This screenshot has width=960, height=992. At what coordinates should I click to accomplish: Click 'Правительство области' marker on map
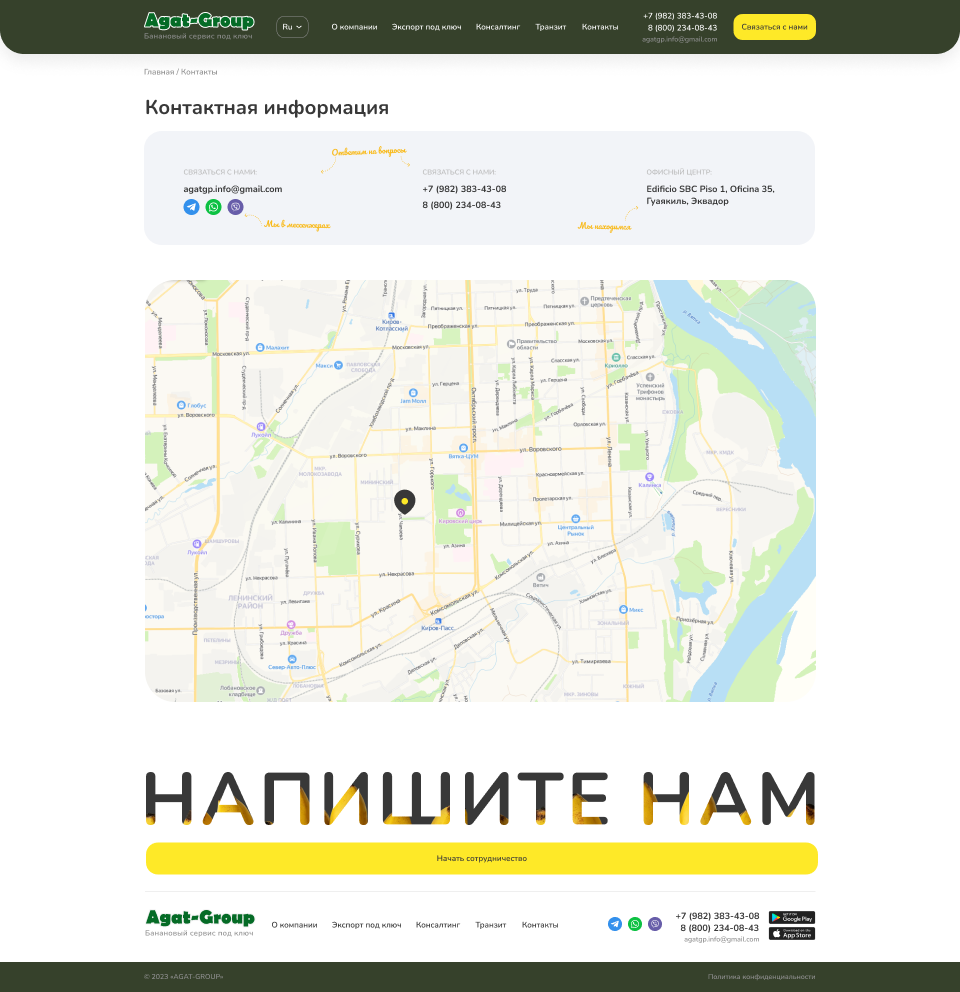click(511, 344)
